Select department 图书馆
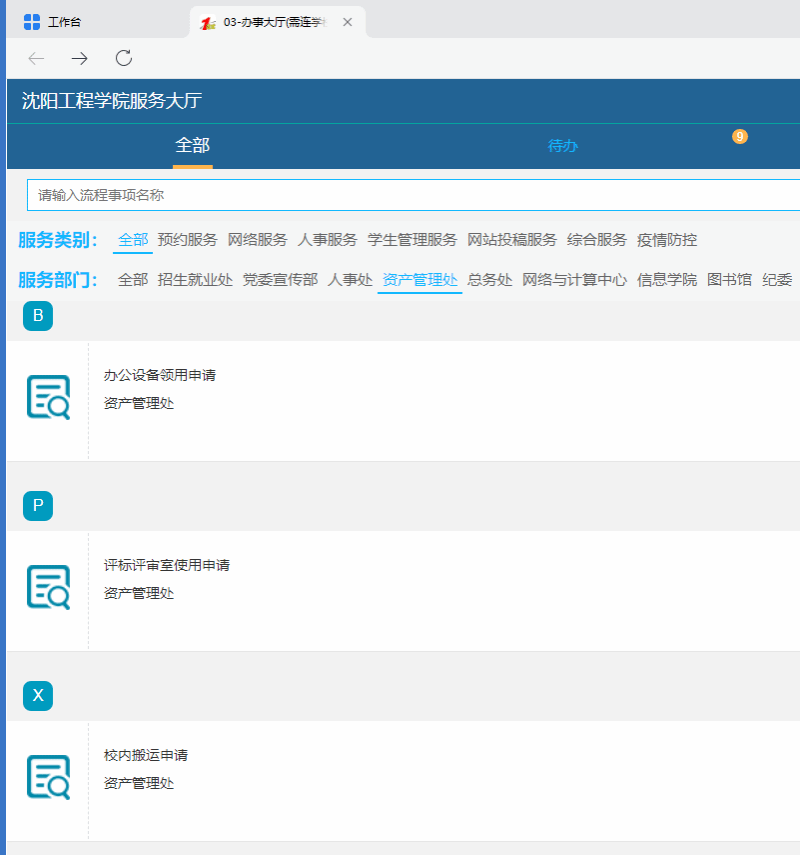The image size is (800, 855). pyautogui.click(x=730, y=280)
